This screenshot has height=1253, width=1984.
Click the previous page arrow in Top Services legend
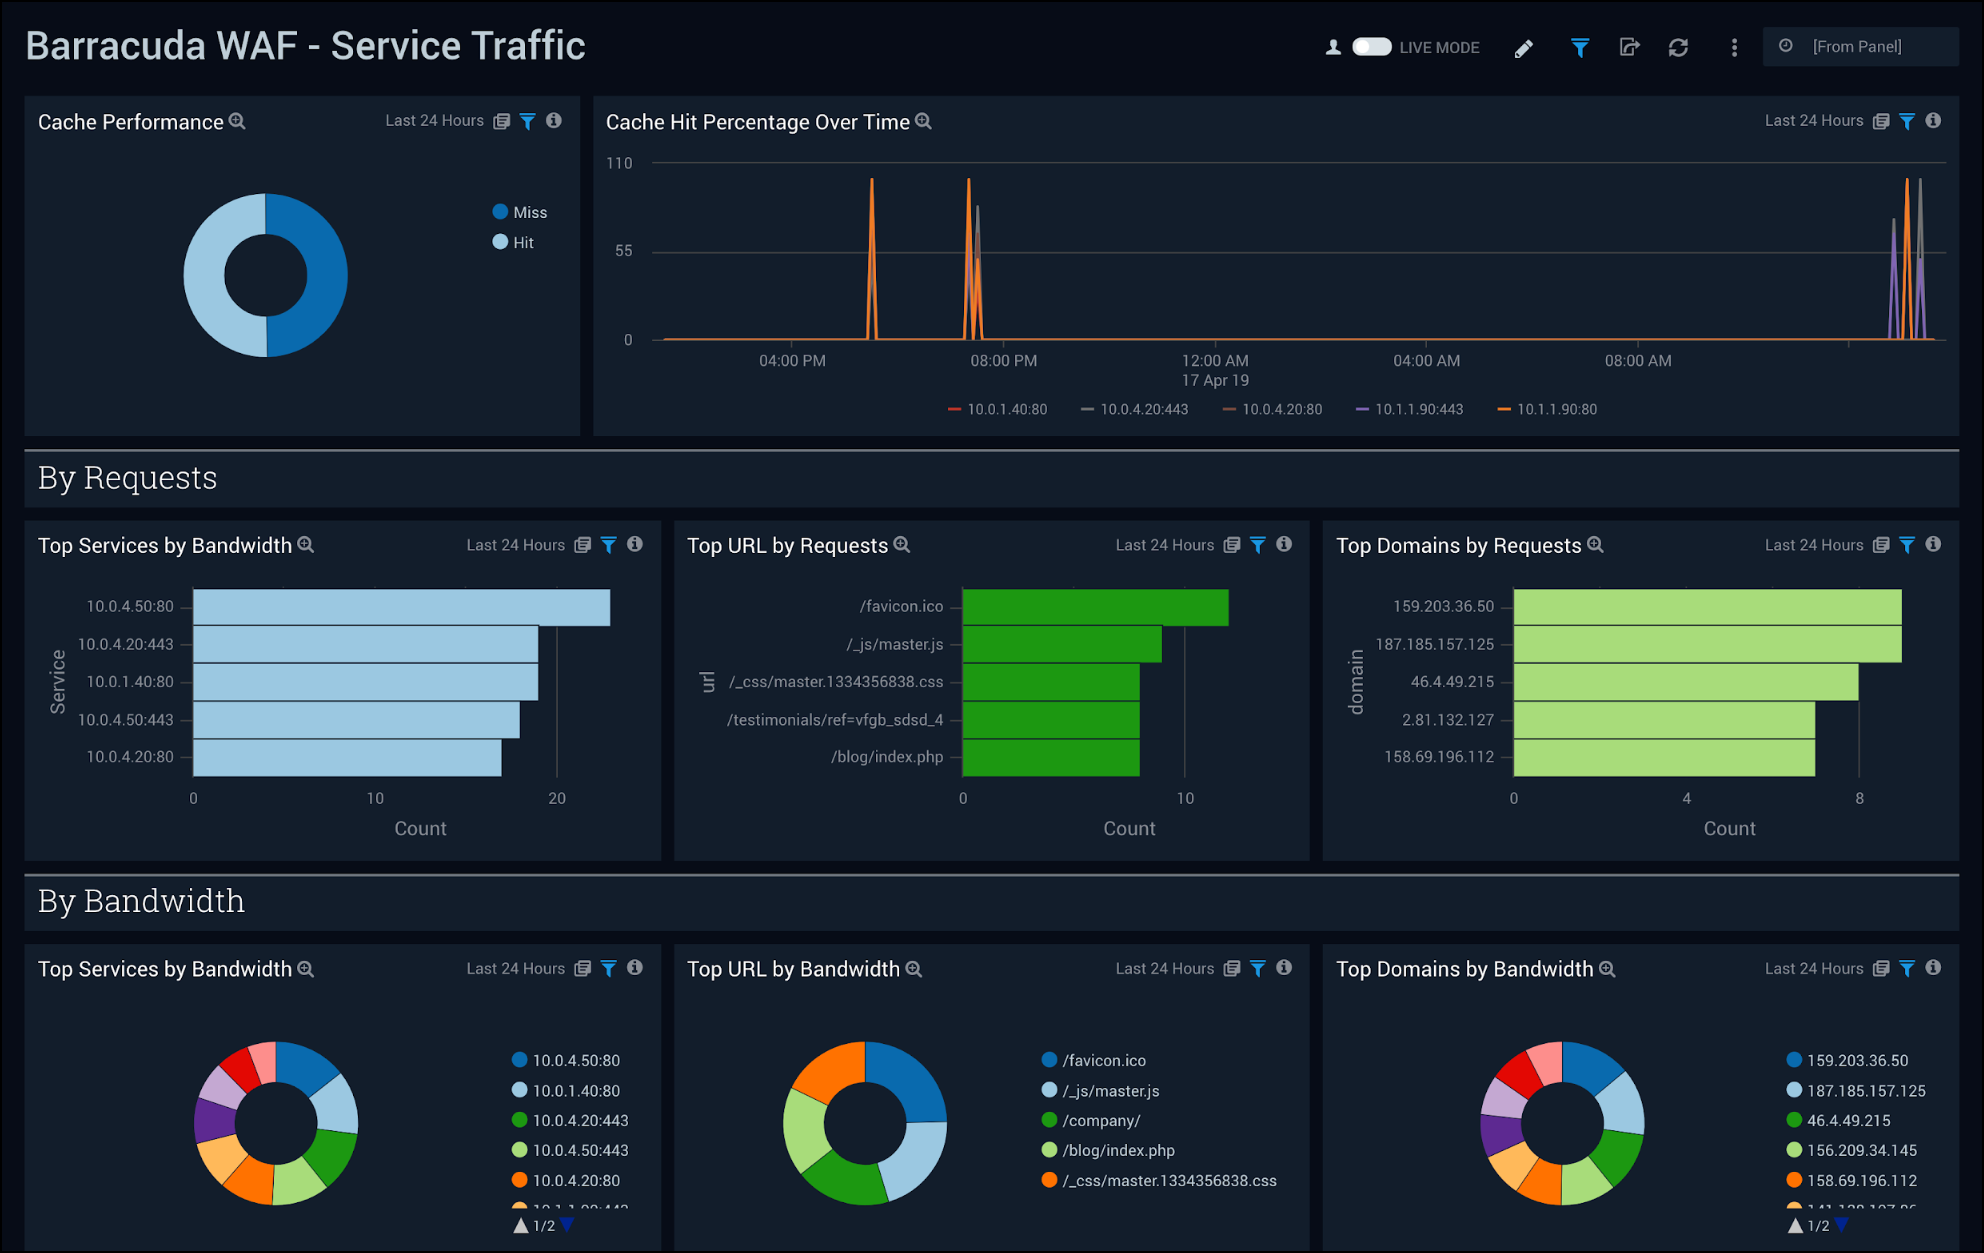[x=522, y=1222]
